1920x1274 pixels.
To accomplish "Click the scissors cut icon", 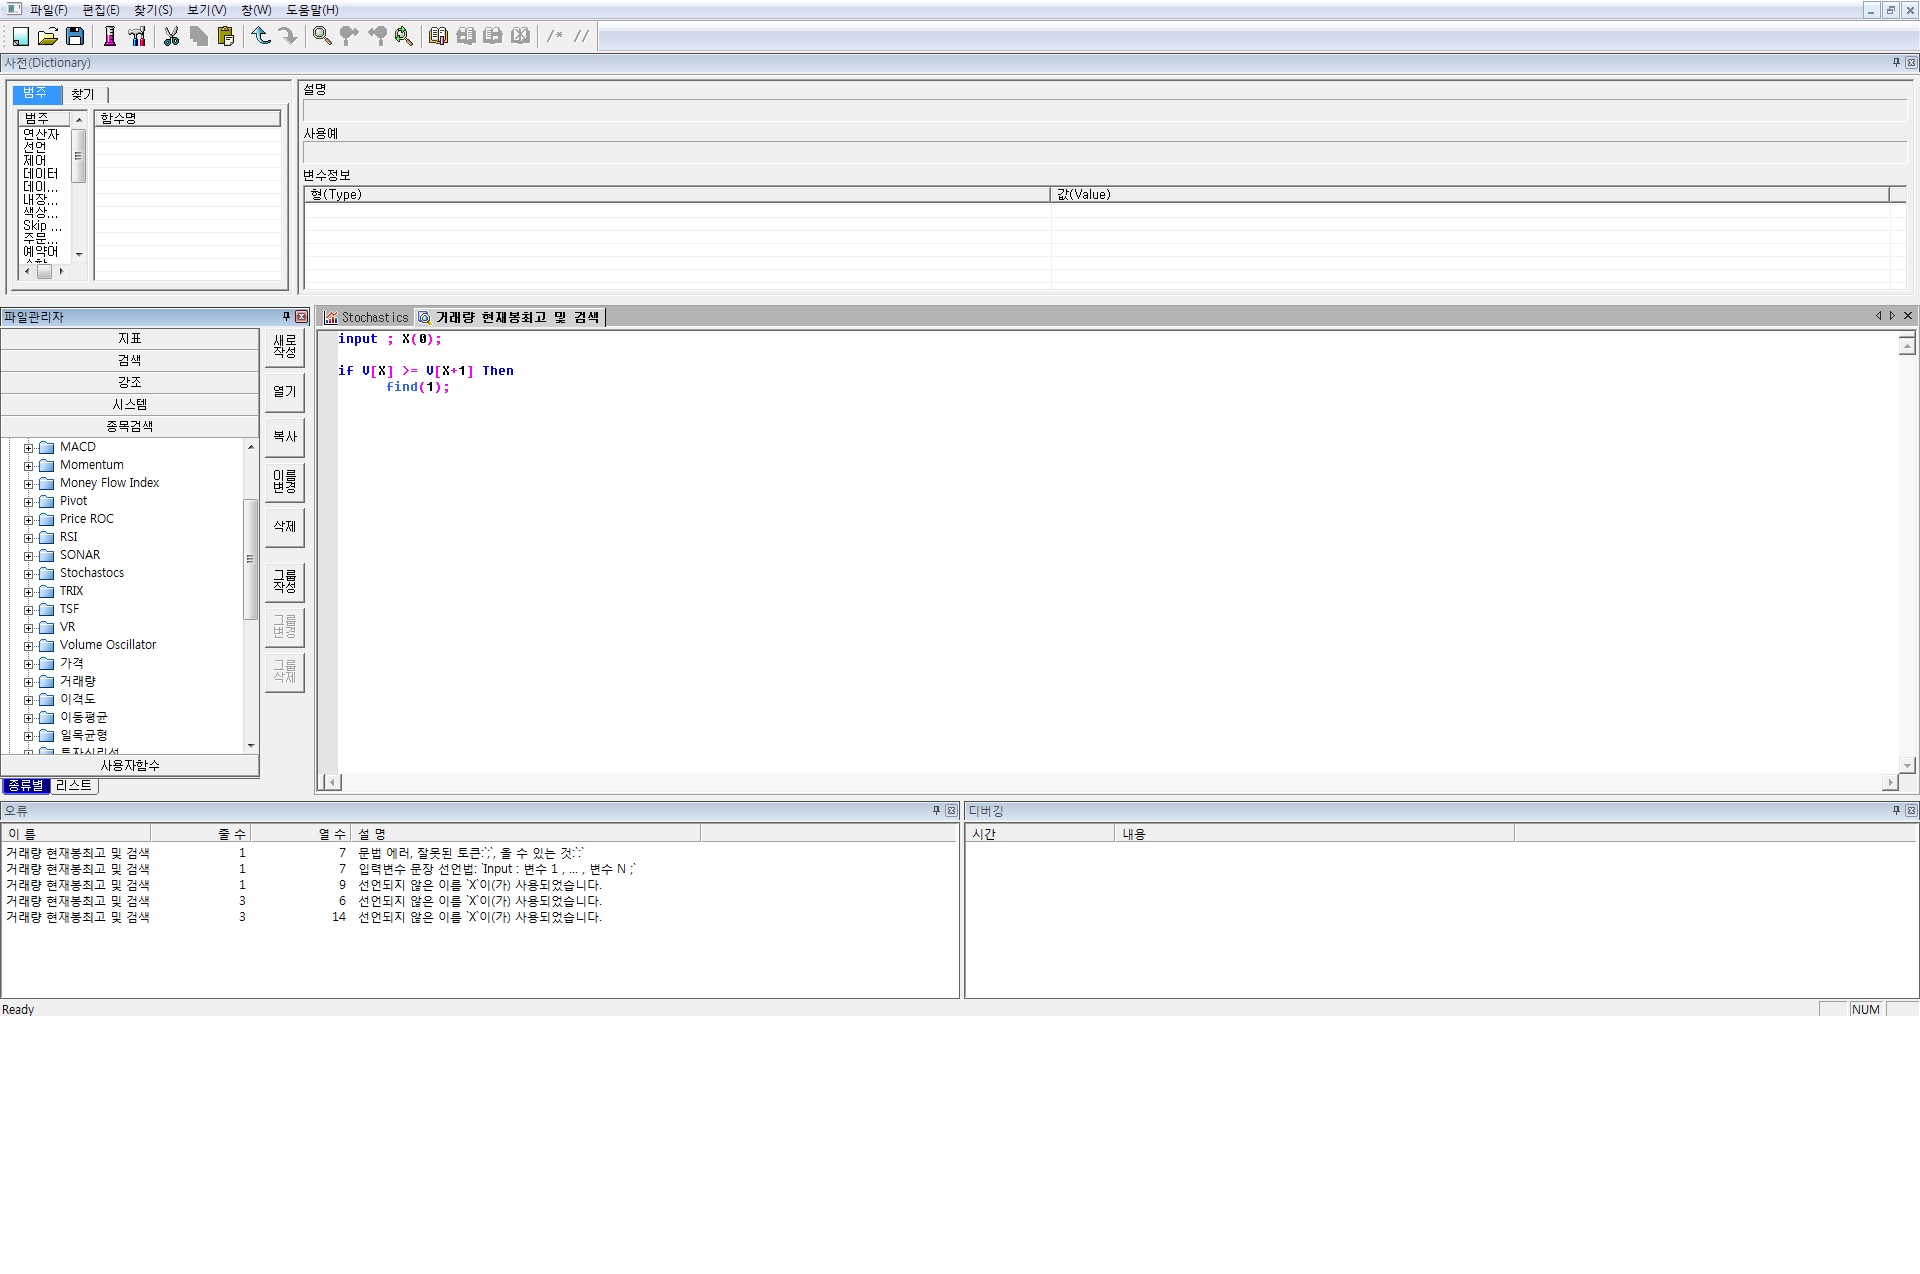I will click(x=171, y=37).
